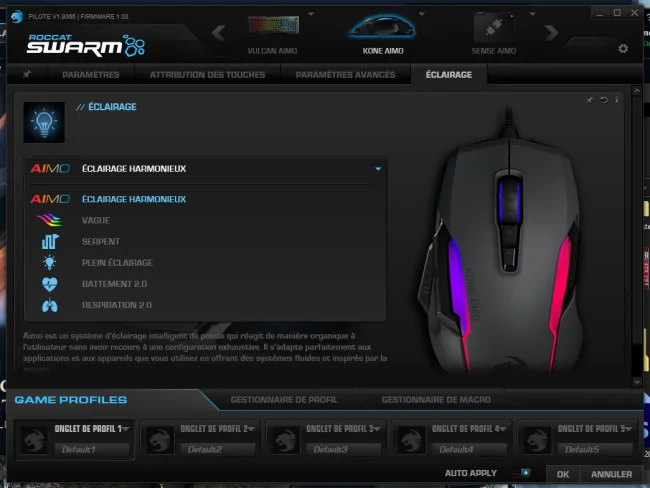The image size is (650, 488).
Task: Click profile 5 Roccat emblem icon
Action: click(537, 440)
